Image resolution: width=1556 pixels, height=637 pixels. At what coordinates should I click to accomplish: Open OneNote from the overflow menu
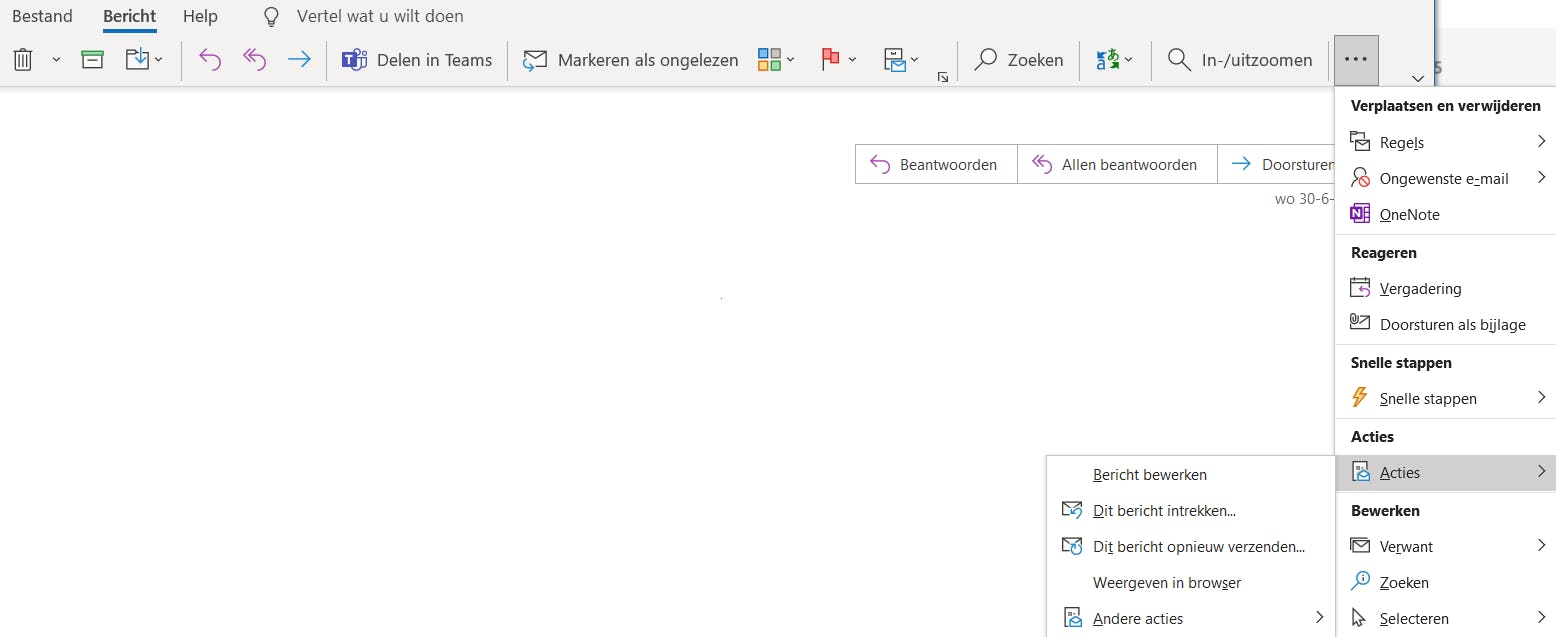coord(1409,215)
